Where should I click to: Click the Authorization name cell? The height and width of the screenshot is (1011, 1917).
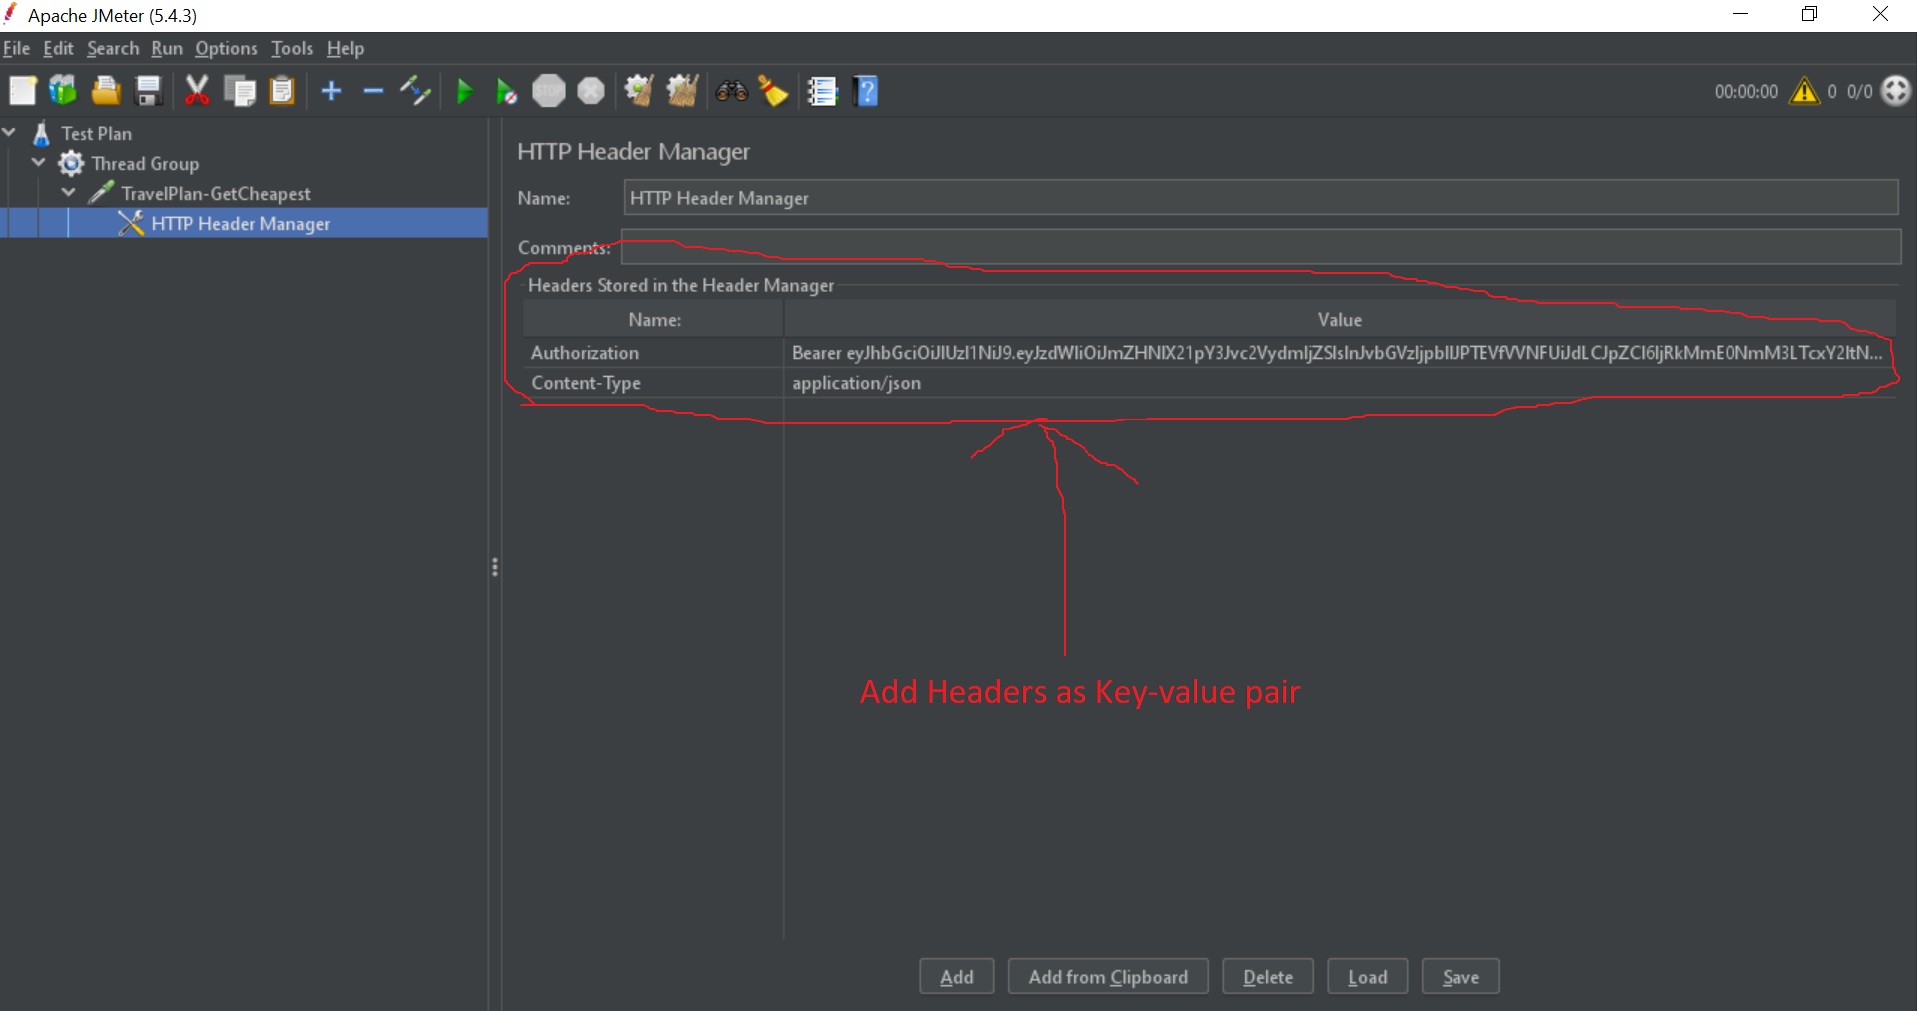[x=653, y=352]
